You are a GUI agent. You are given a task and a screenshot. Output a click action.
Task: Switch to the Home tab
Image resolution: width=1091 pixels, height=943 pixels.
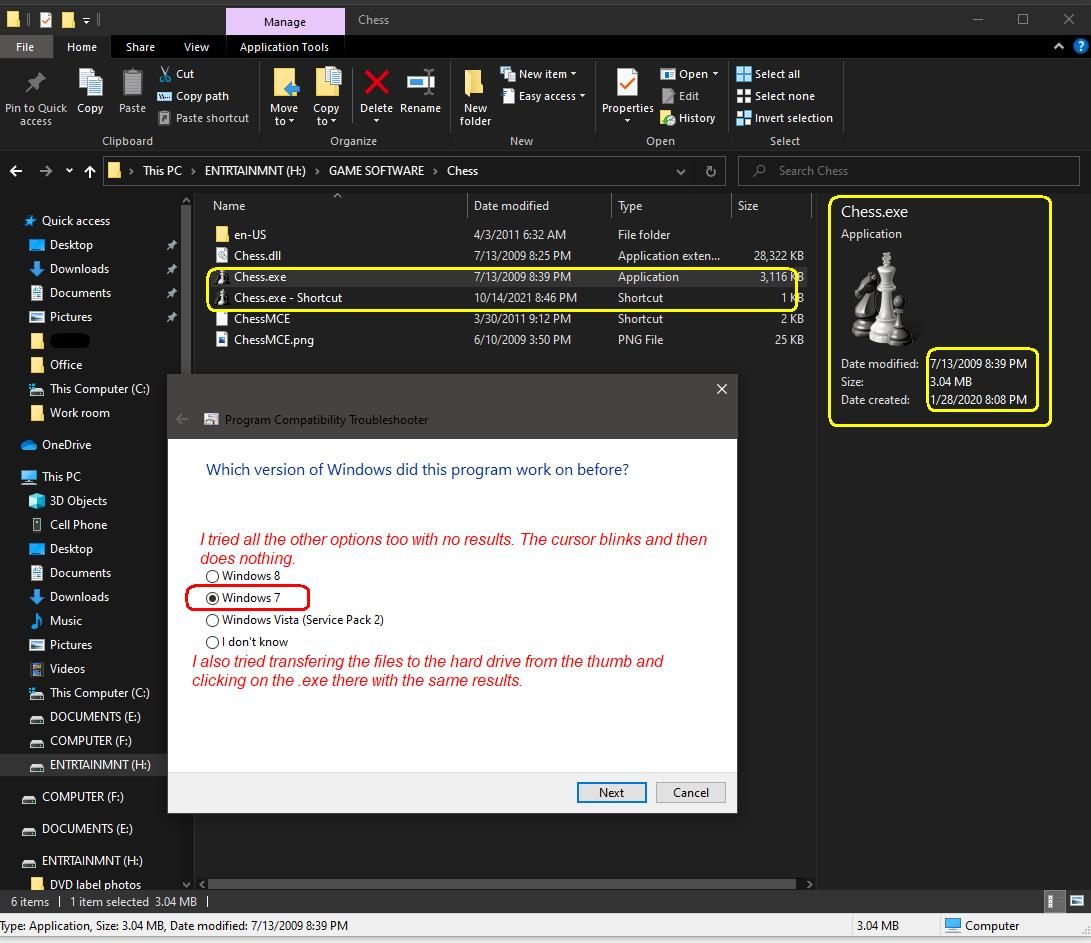coord(82,47)
